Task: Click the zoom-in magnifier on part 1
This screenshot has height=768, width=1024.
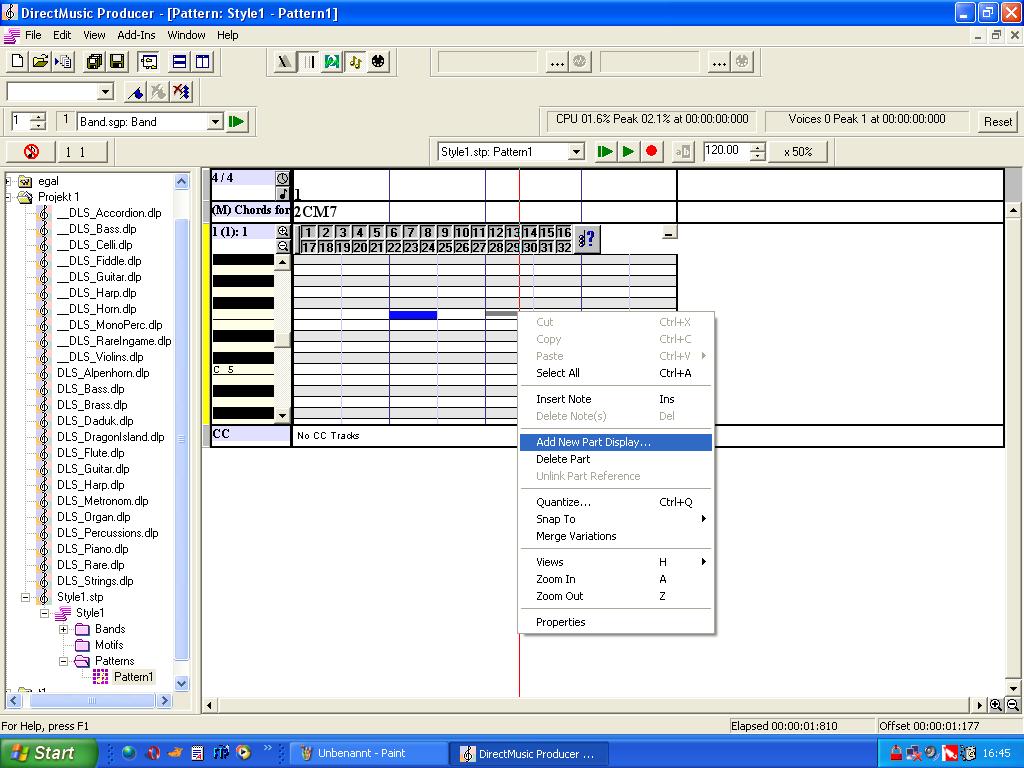Action: [x=283, y=232]
